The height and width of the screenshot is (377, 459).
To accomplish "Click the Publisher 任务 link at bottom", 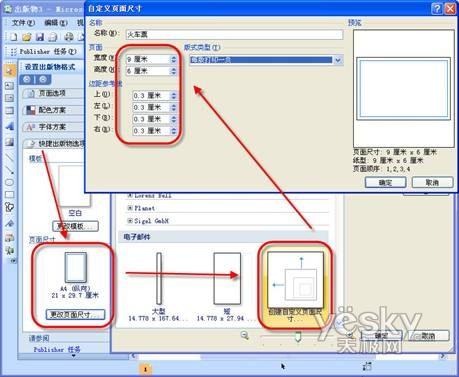I will click(x=57, y=349).
